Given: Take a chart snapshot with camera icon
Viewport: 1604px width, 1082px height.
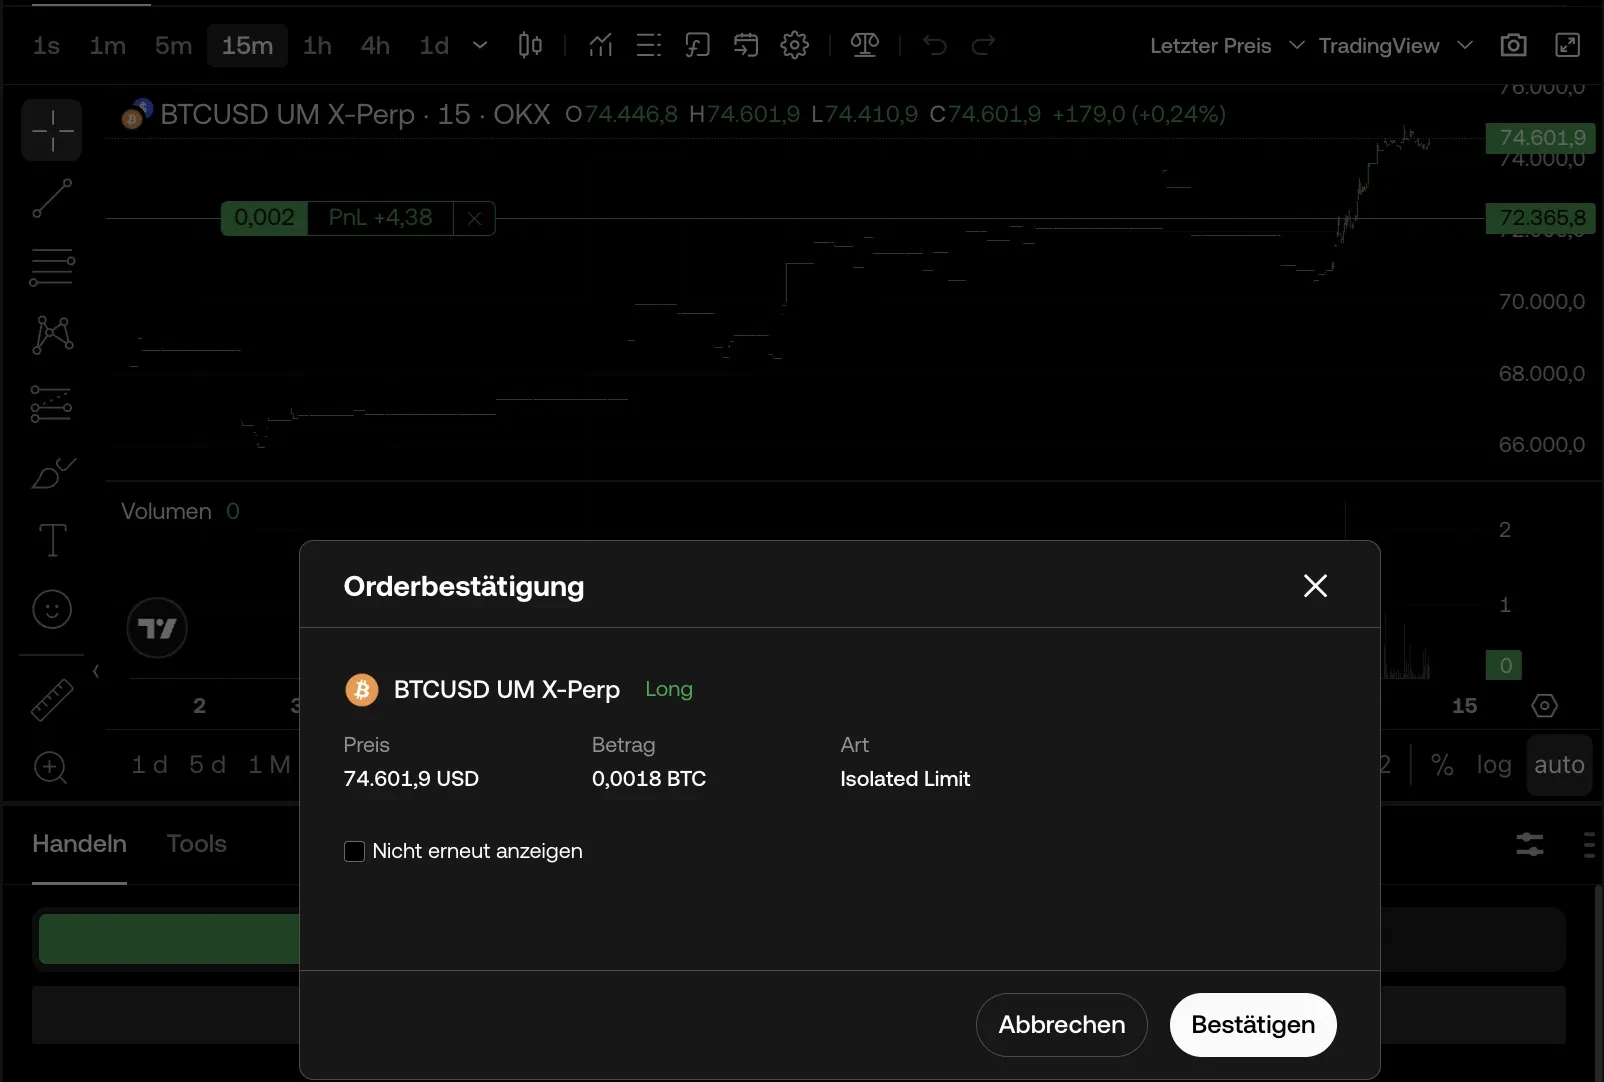Looking at the screenshot, I should pos(1513,45).
